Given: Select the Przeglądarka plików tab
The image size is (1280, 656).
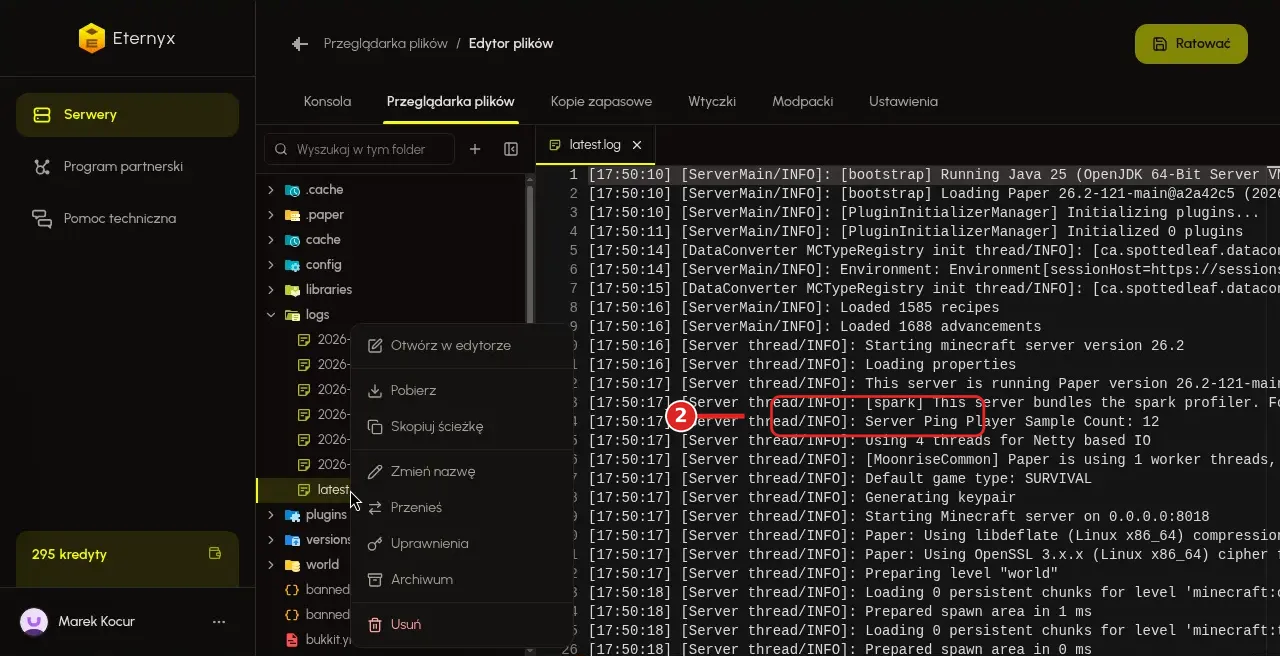Looking at the screenshot, I should (x=450, y=102).
